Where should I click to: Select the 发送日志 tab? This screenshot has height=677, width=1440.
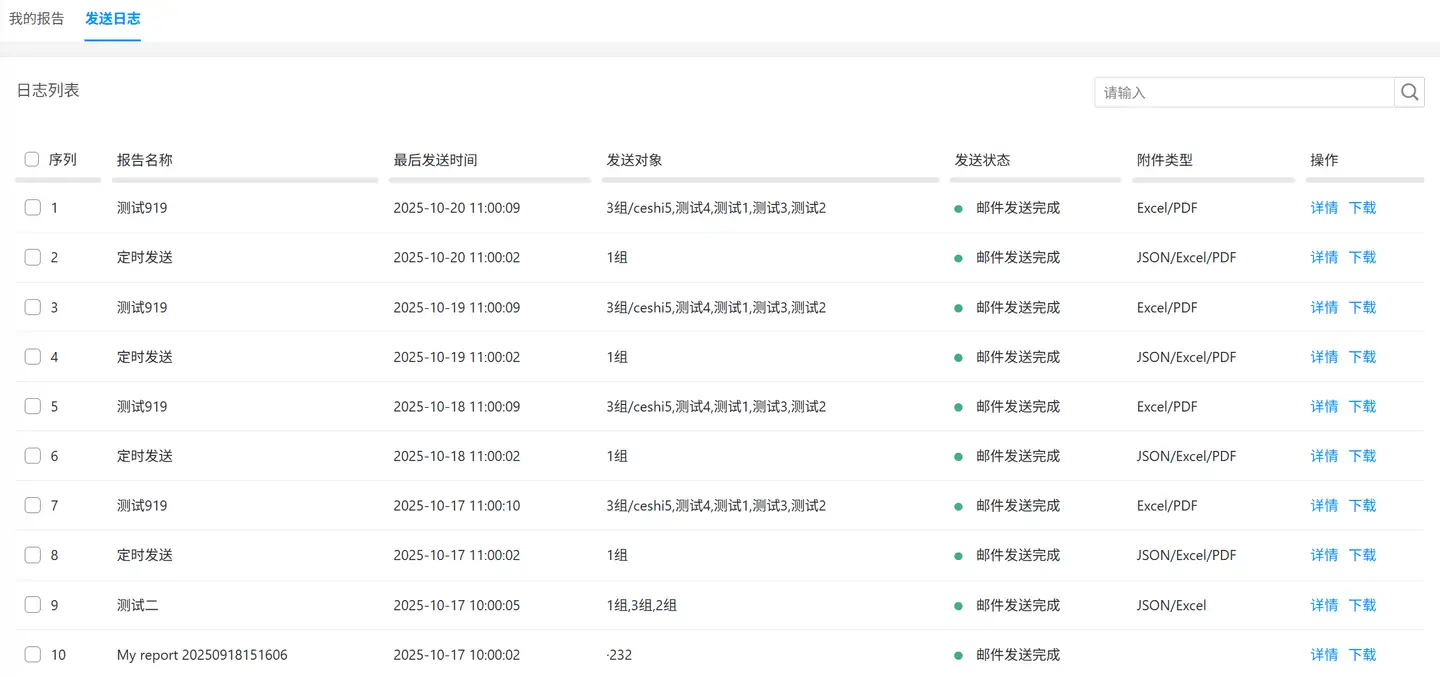[113, 19]
